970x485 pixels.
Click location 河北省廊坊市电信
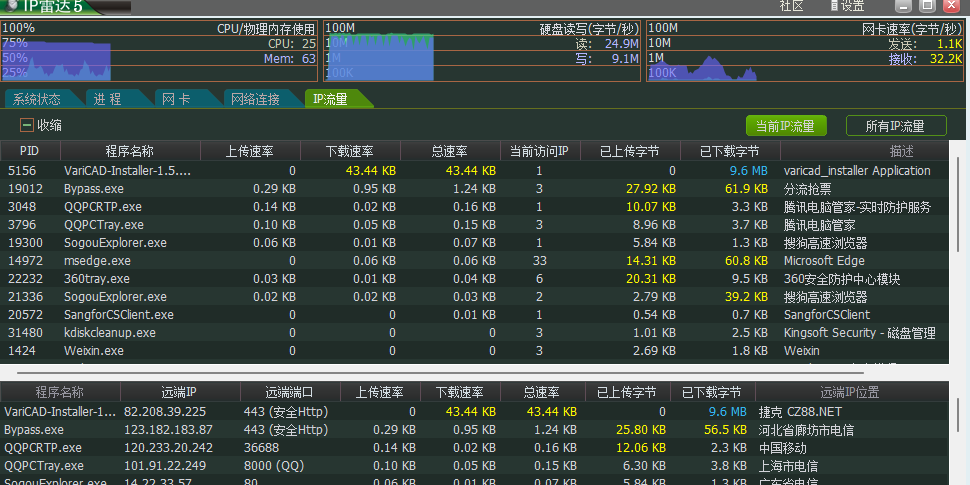(x=807, y=429)
